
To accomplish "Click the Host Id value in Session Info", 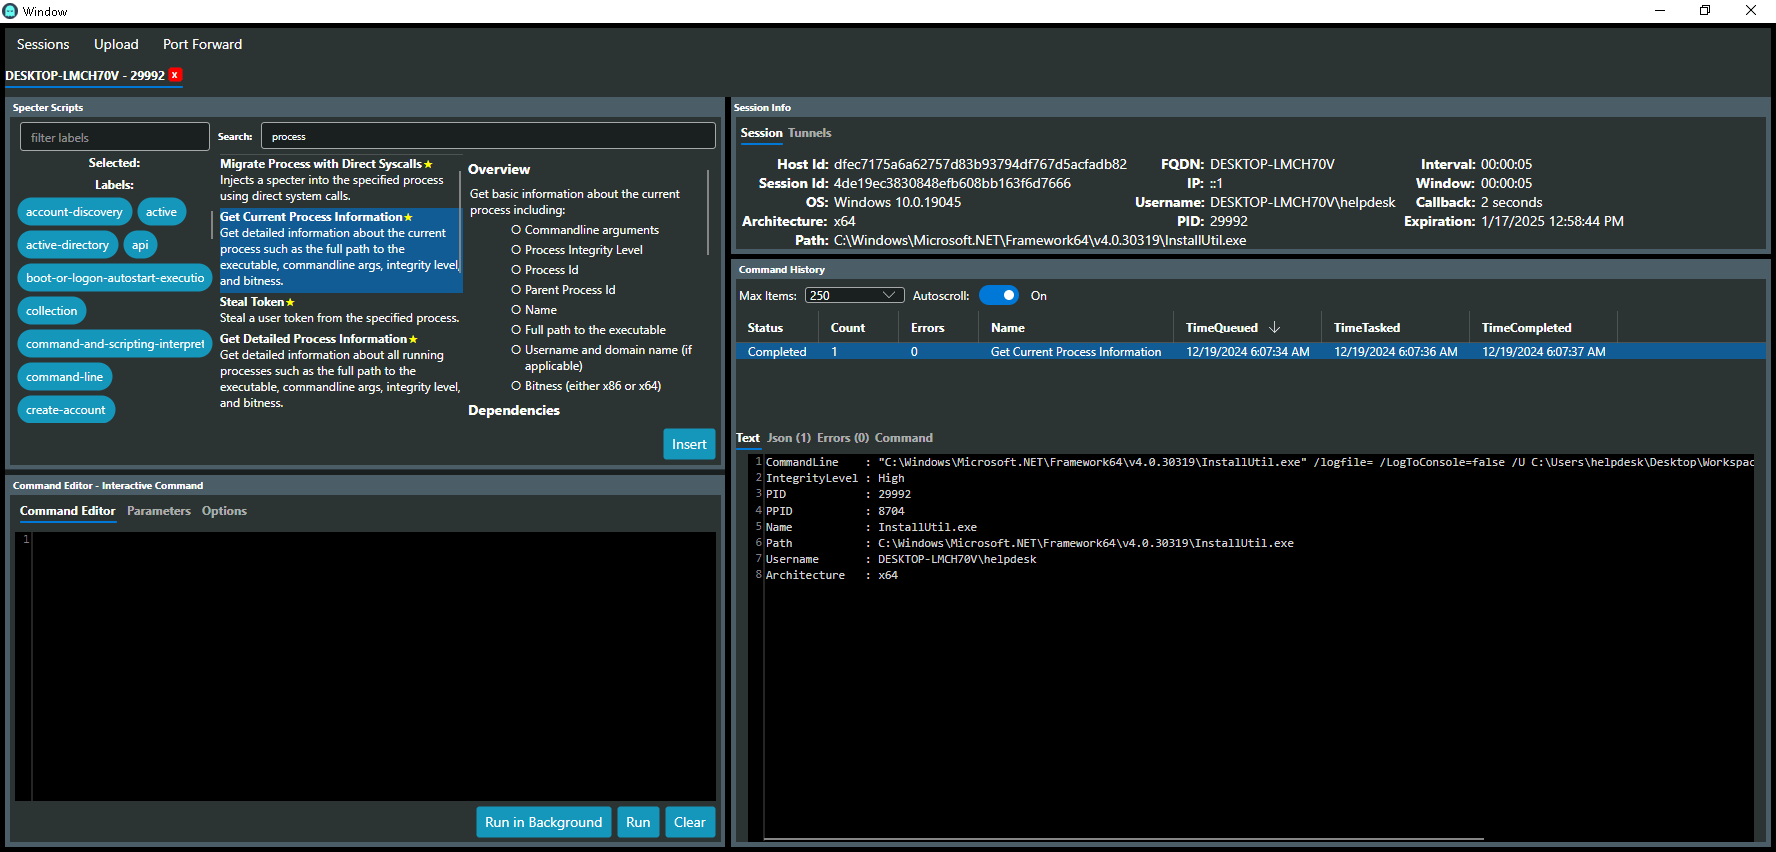I will click(980, 164).
